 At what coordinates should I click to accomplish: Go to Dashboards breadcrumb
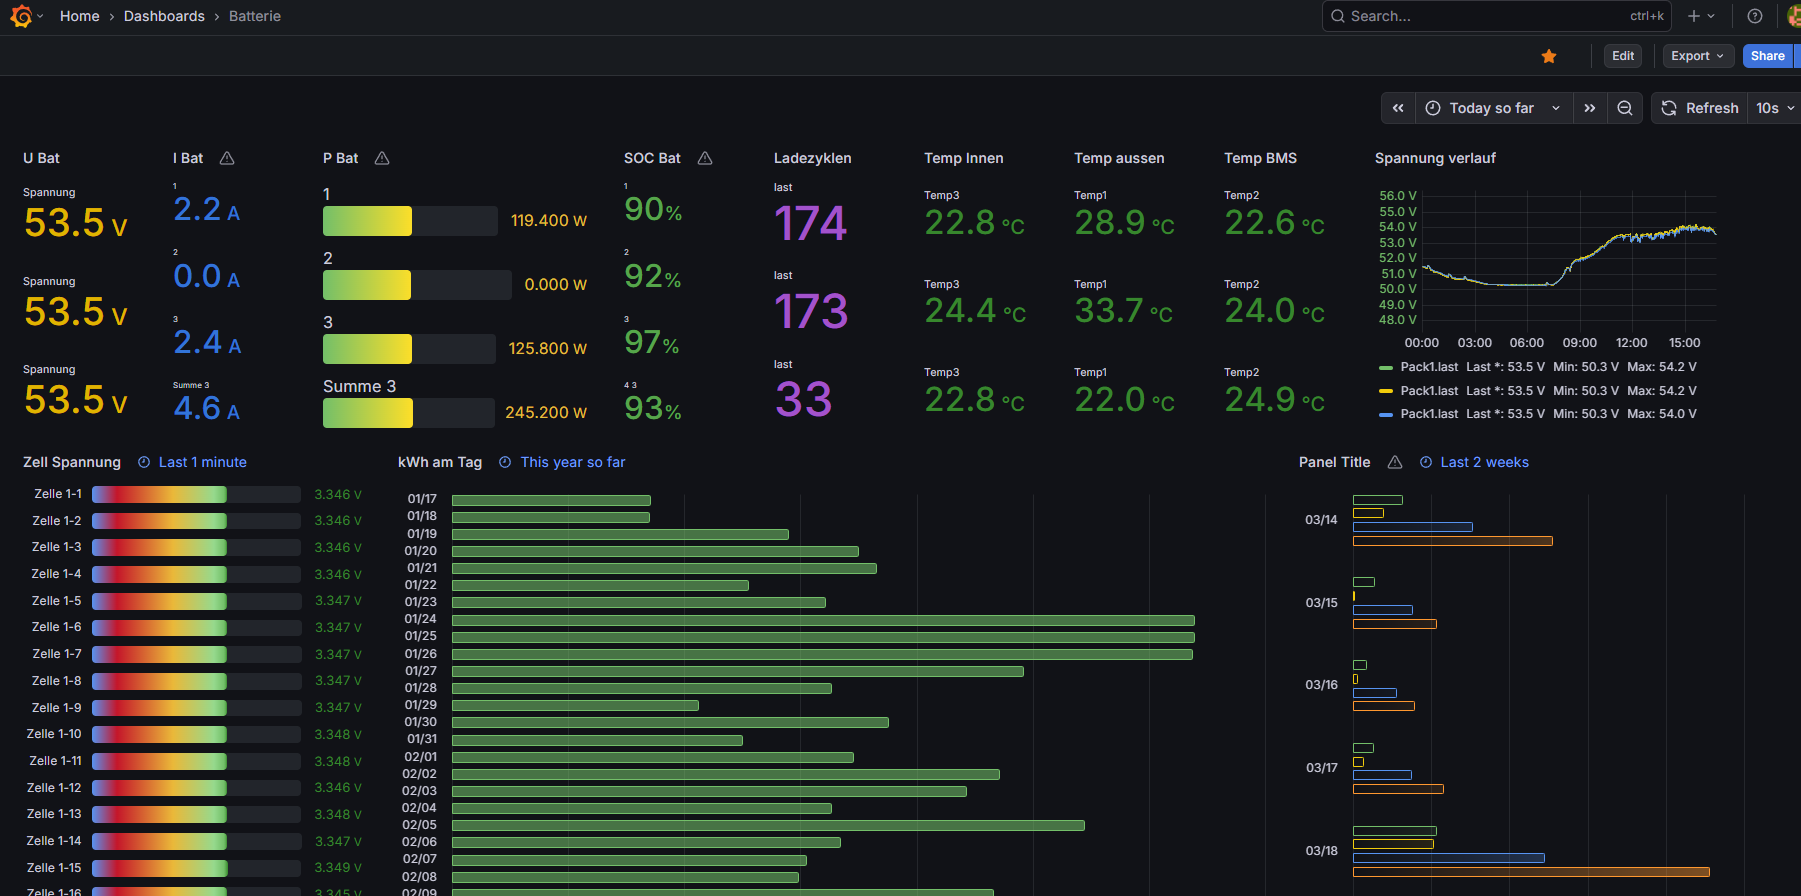(164, 16)
